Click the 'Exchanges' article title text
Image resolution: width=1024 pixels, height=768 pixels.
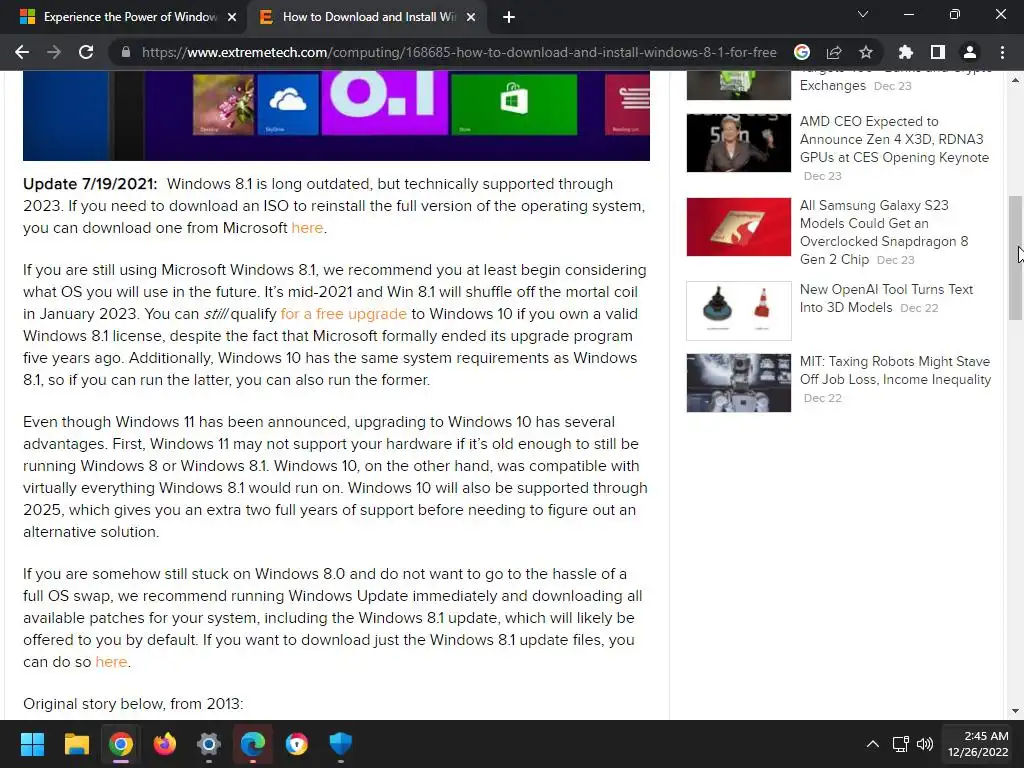(833, 86)
